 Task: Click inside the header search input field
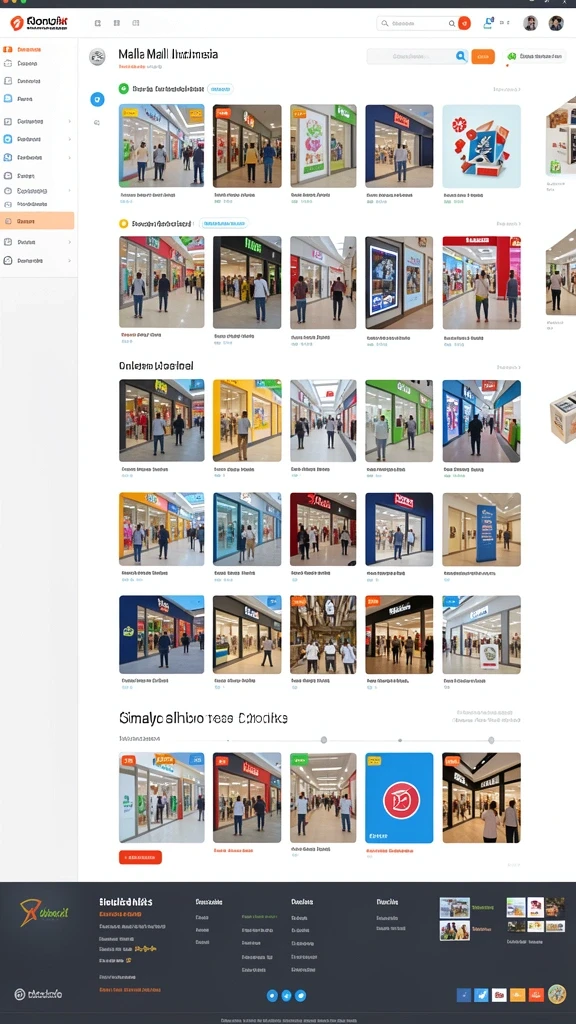pos(417,24)
